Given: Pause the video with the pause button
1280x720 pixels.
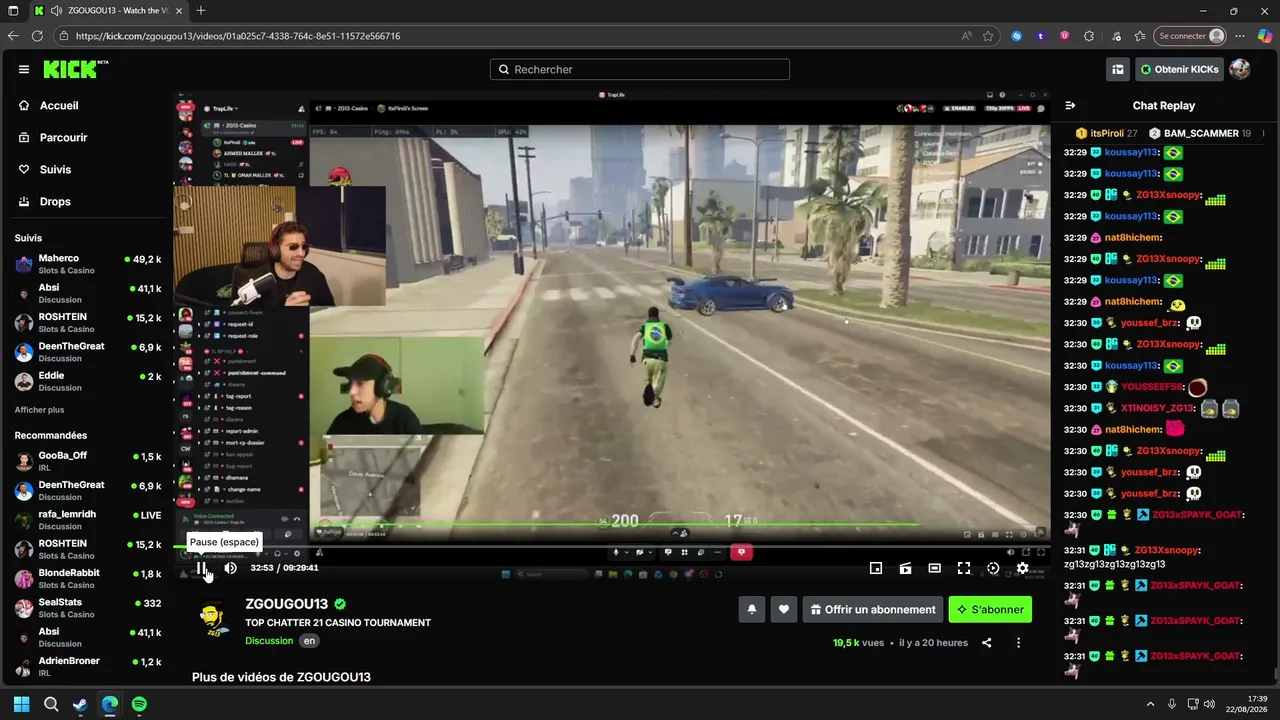Looking at the screenshot, I should [x=201, y=568].
